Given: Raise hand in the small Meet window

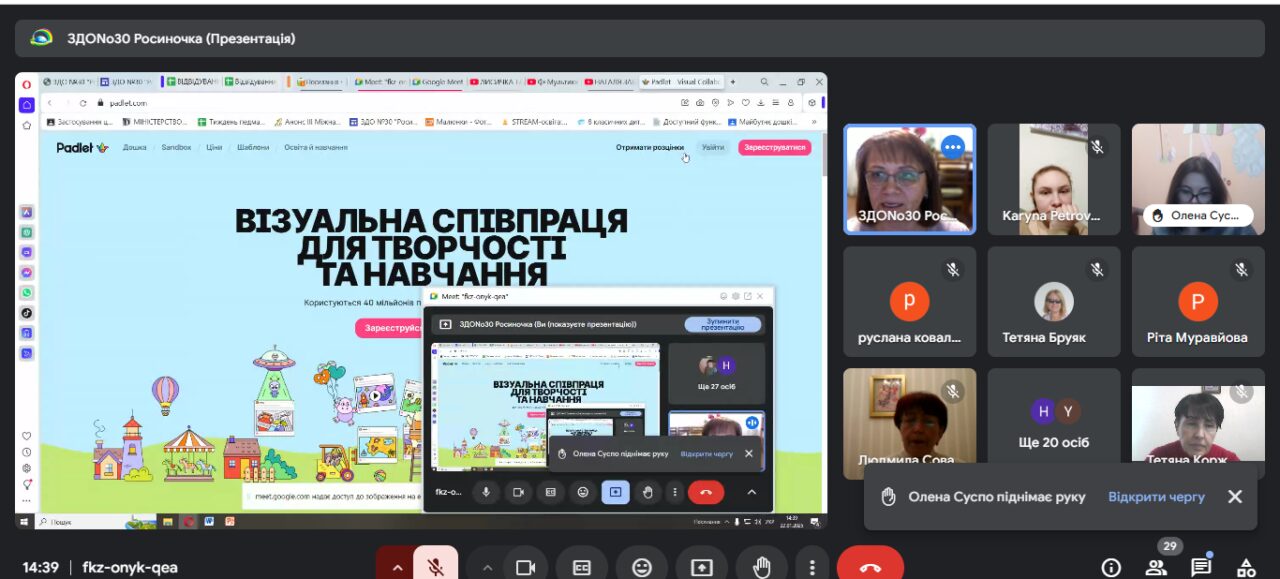Looking at the screenshot, I should pyautogui.click(x=647, y=491).
